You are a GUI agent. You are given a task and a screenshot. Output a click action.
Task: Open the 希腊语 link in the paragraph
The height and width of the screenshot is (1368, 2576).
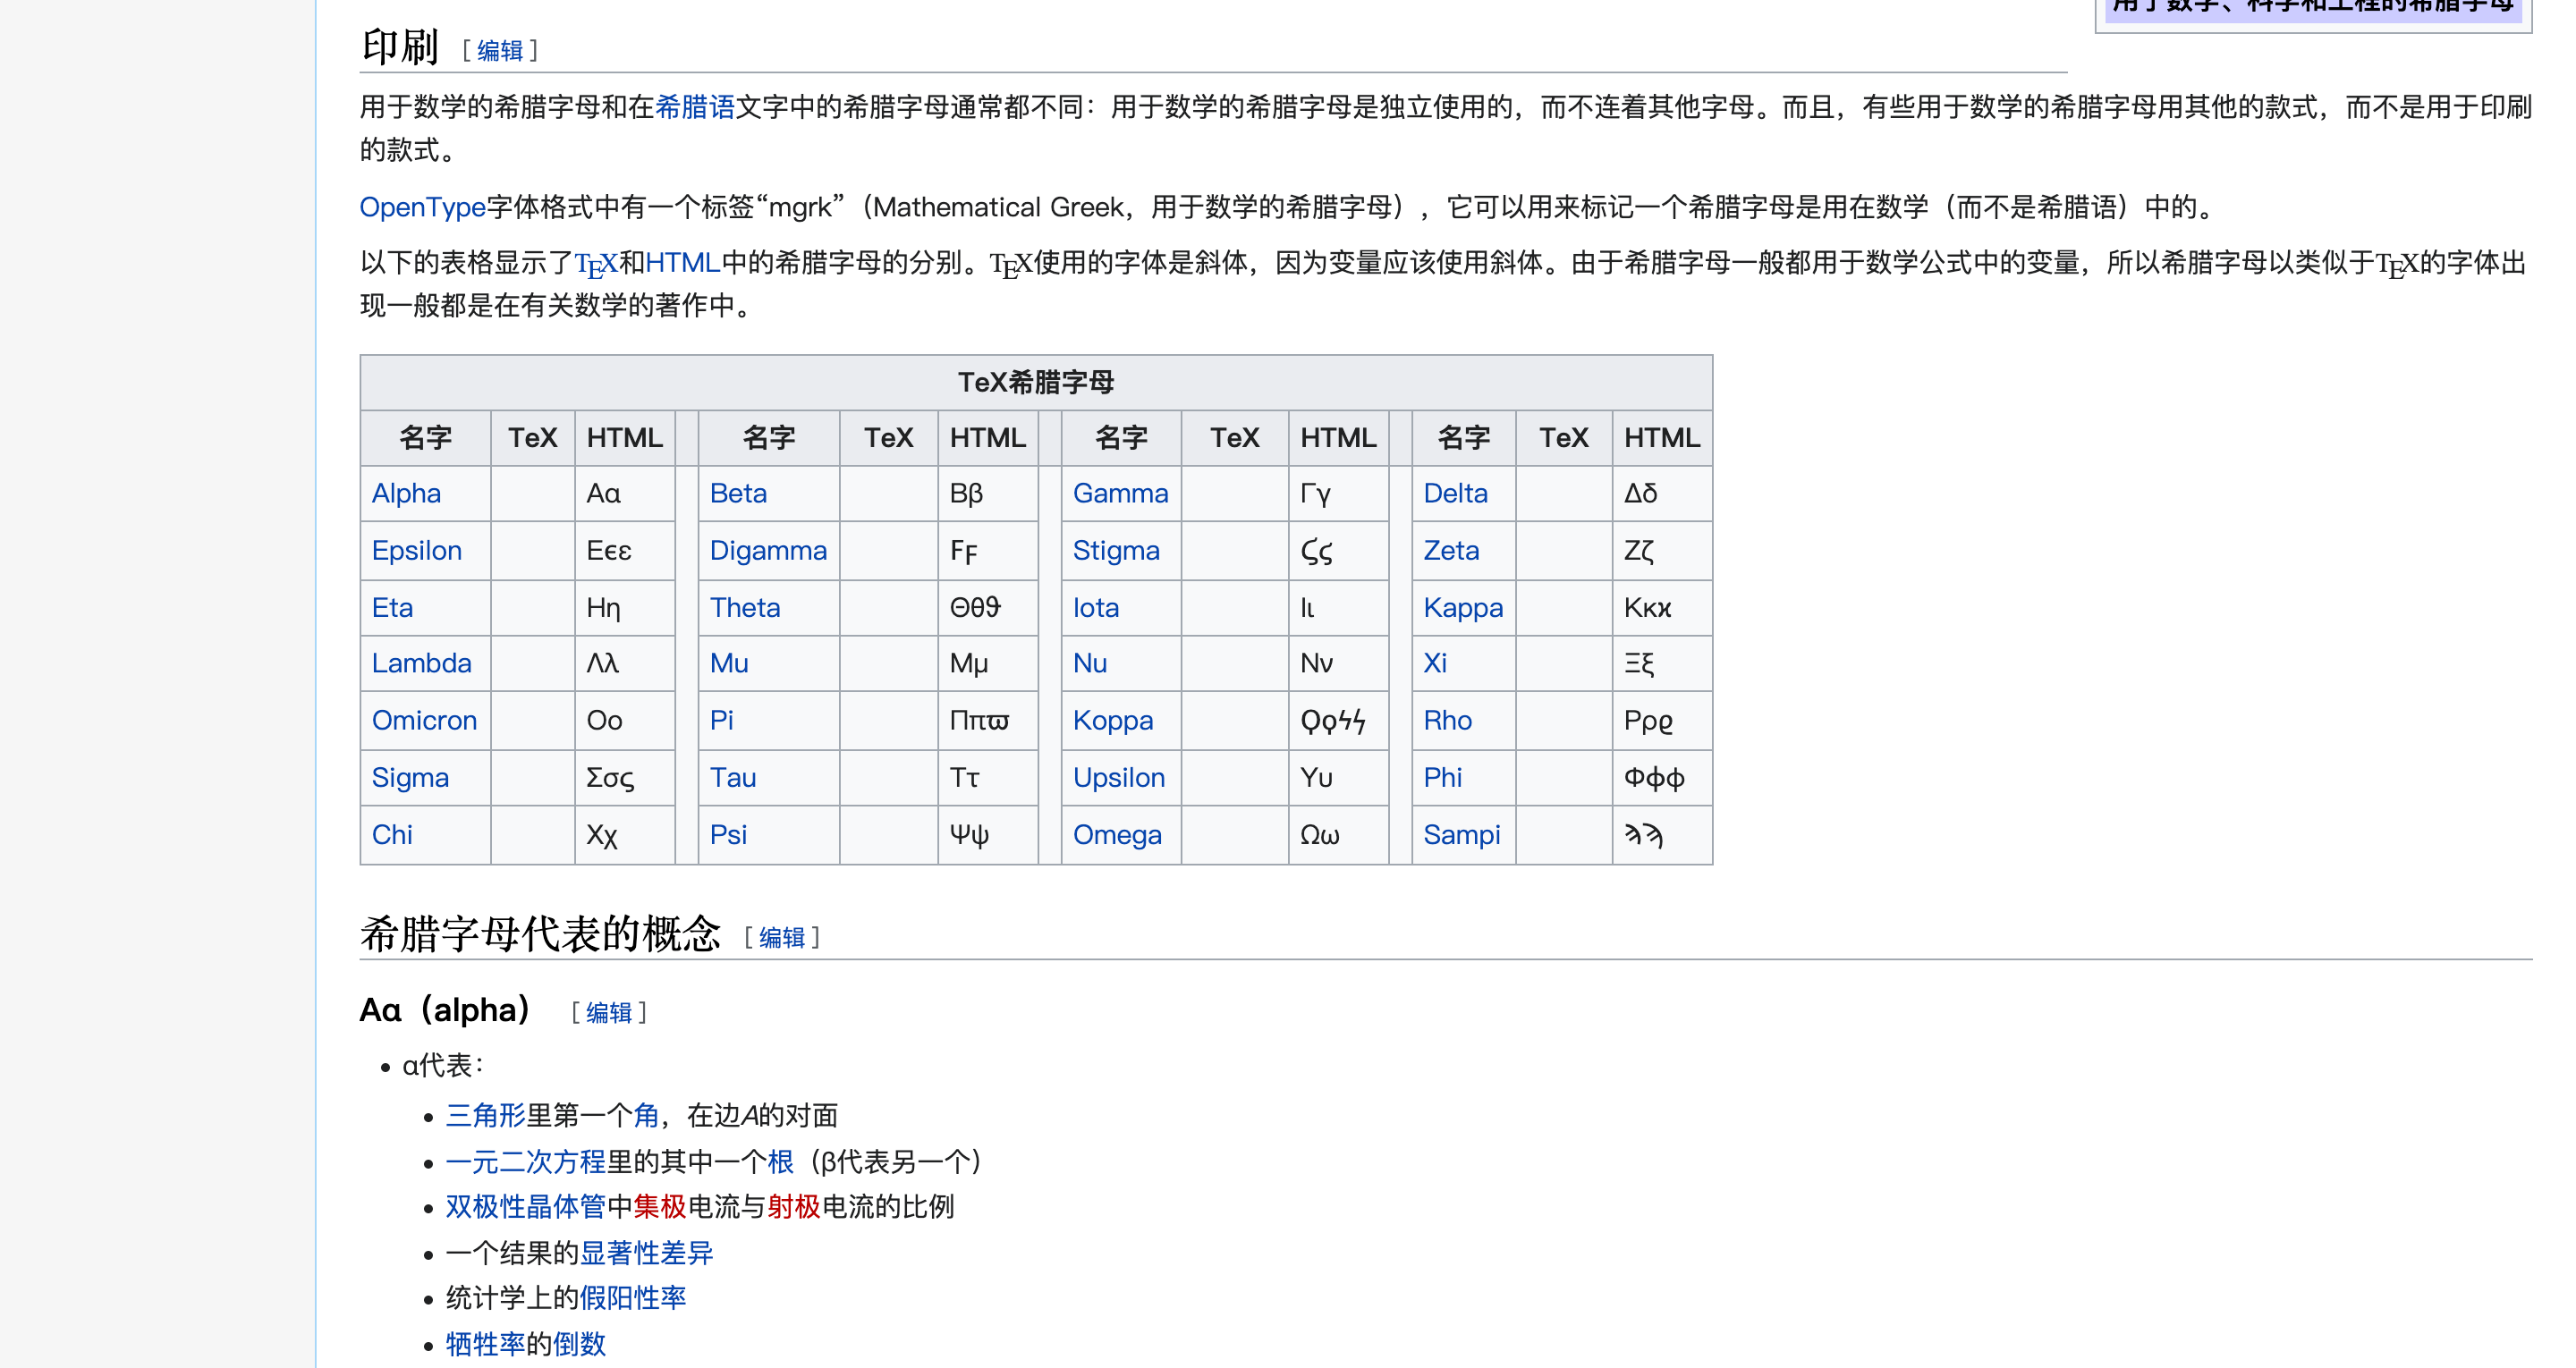click(695, 107)
